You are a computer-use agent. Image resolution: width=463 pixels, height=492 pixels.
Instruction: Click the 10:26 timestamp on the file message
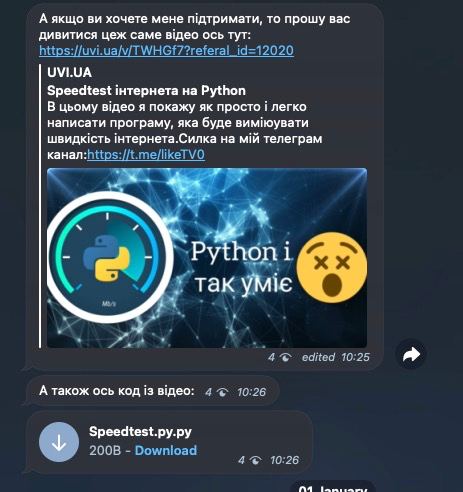coord(284,460)
